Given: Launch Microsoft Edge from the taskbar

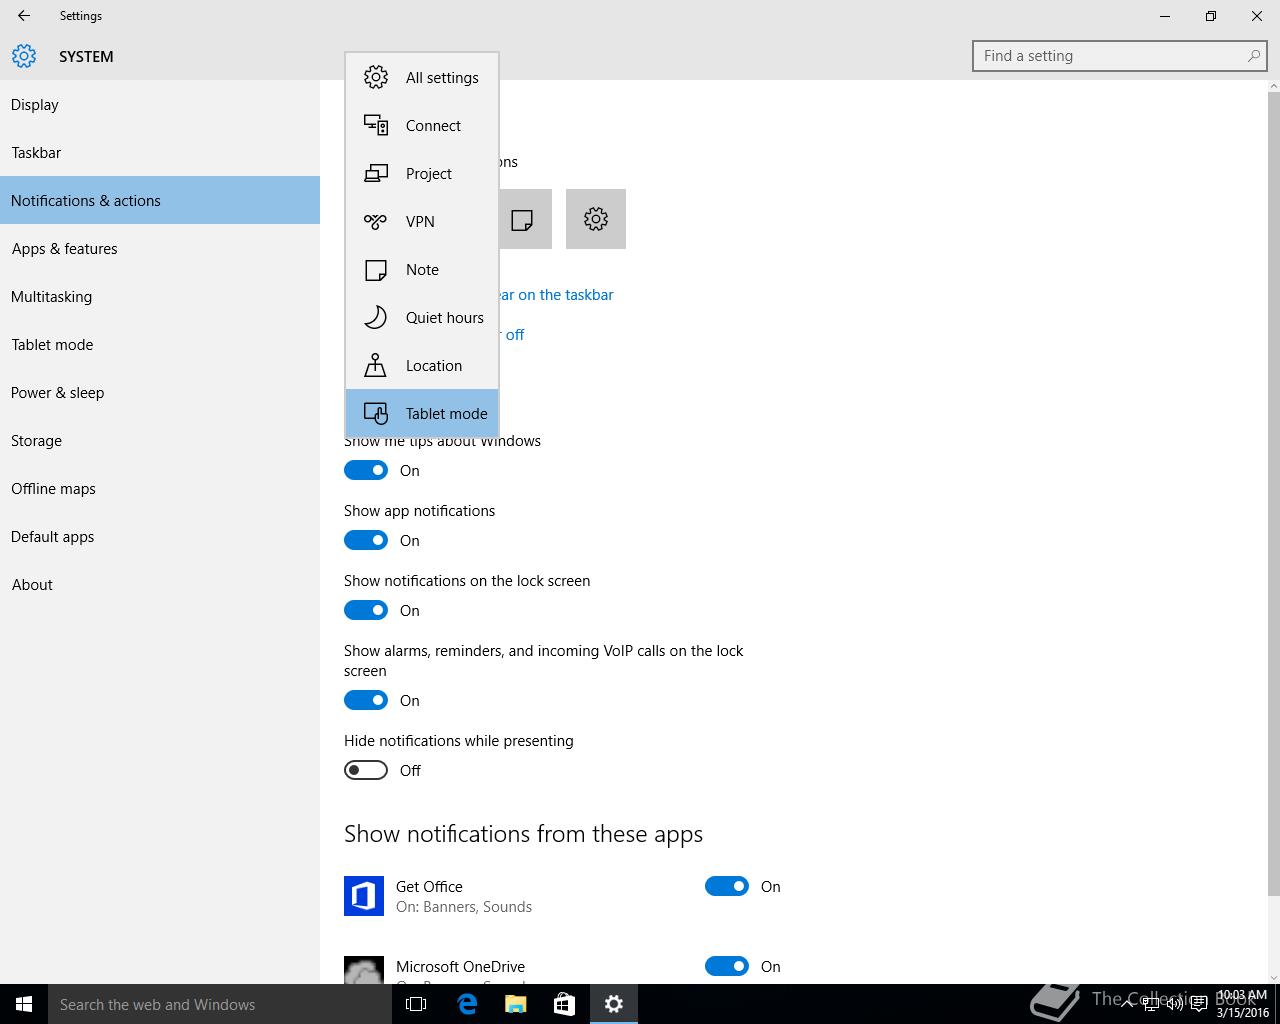Looking at the screenshot, I should [466, 1004].
